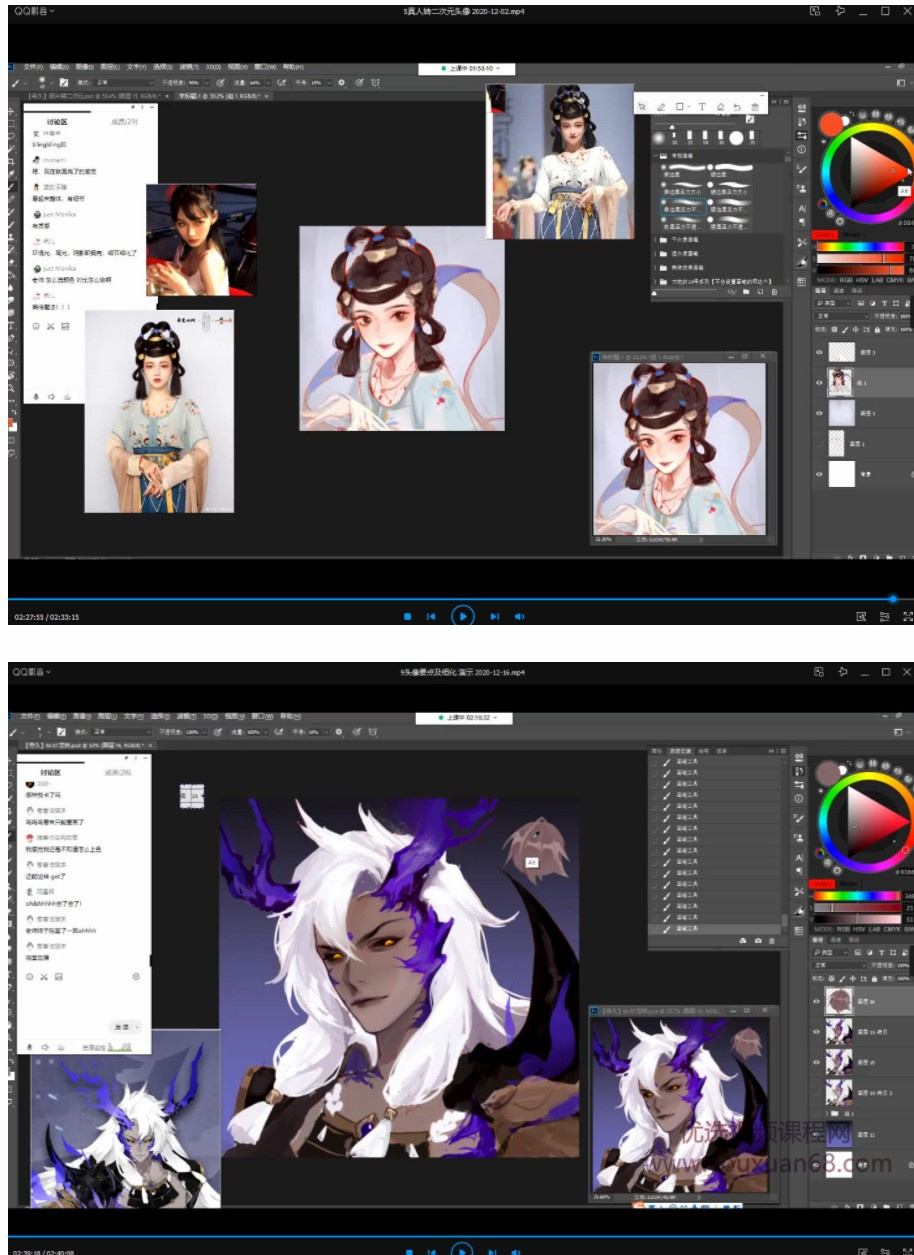914x1255 pixels.
Task: Skip to next track in 2020-12-02 player
Action: [x=494, y=617]
